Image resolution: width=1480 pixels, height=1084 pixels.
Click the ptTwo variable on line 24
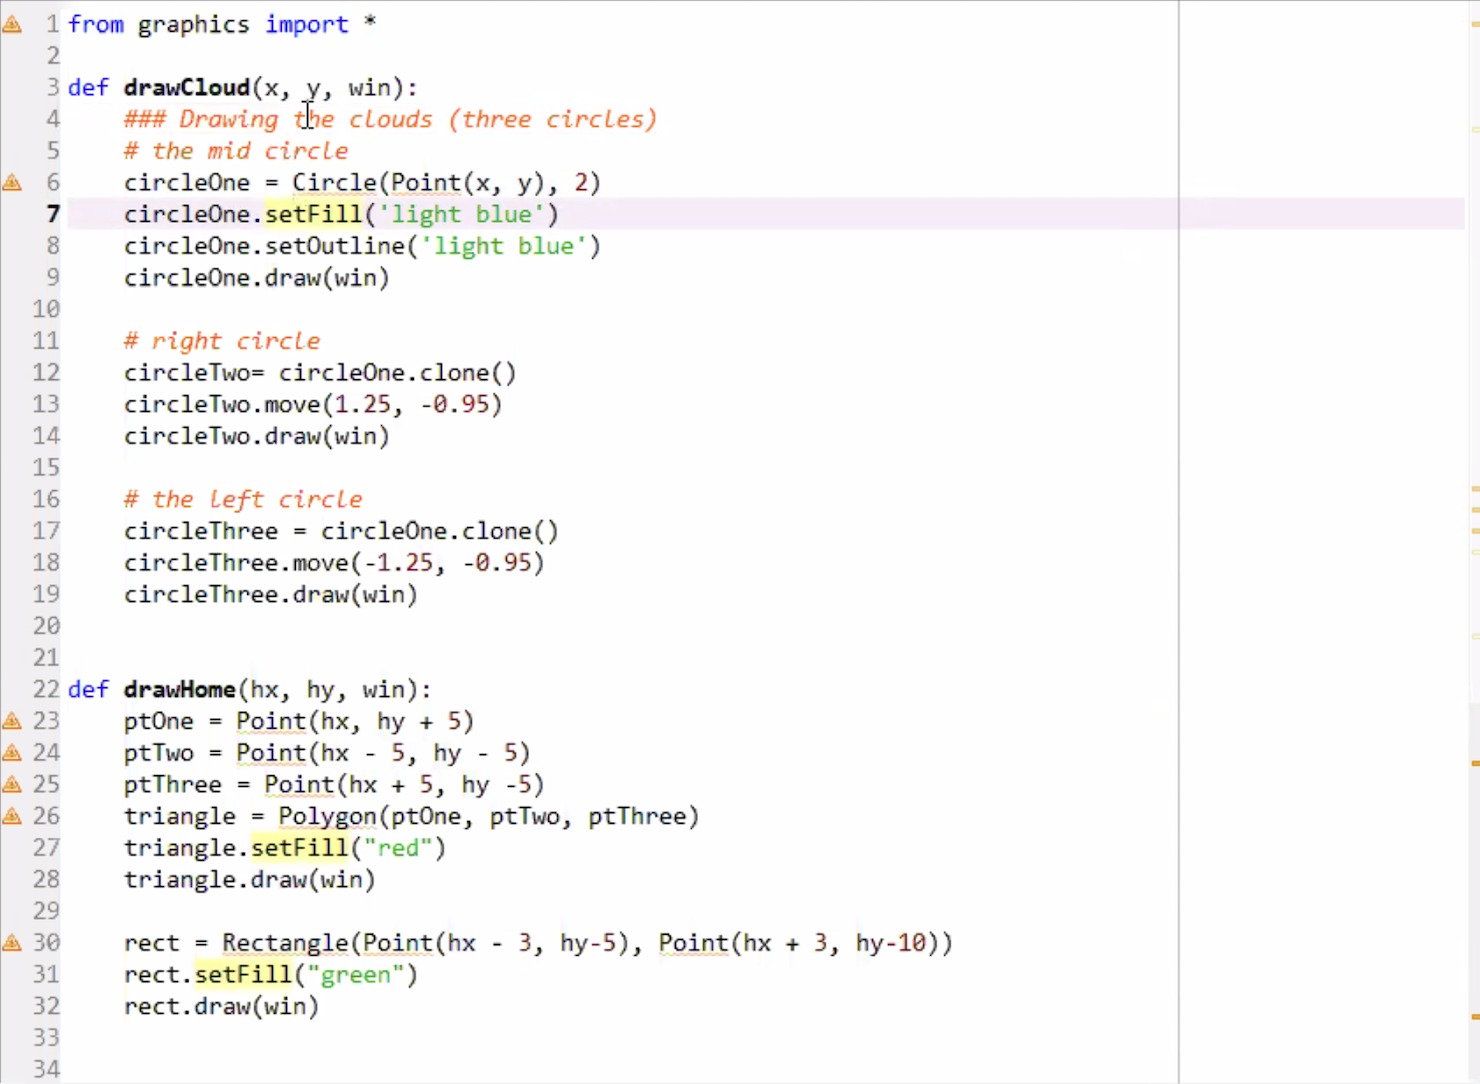point(159,753)
